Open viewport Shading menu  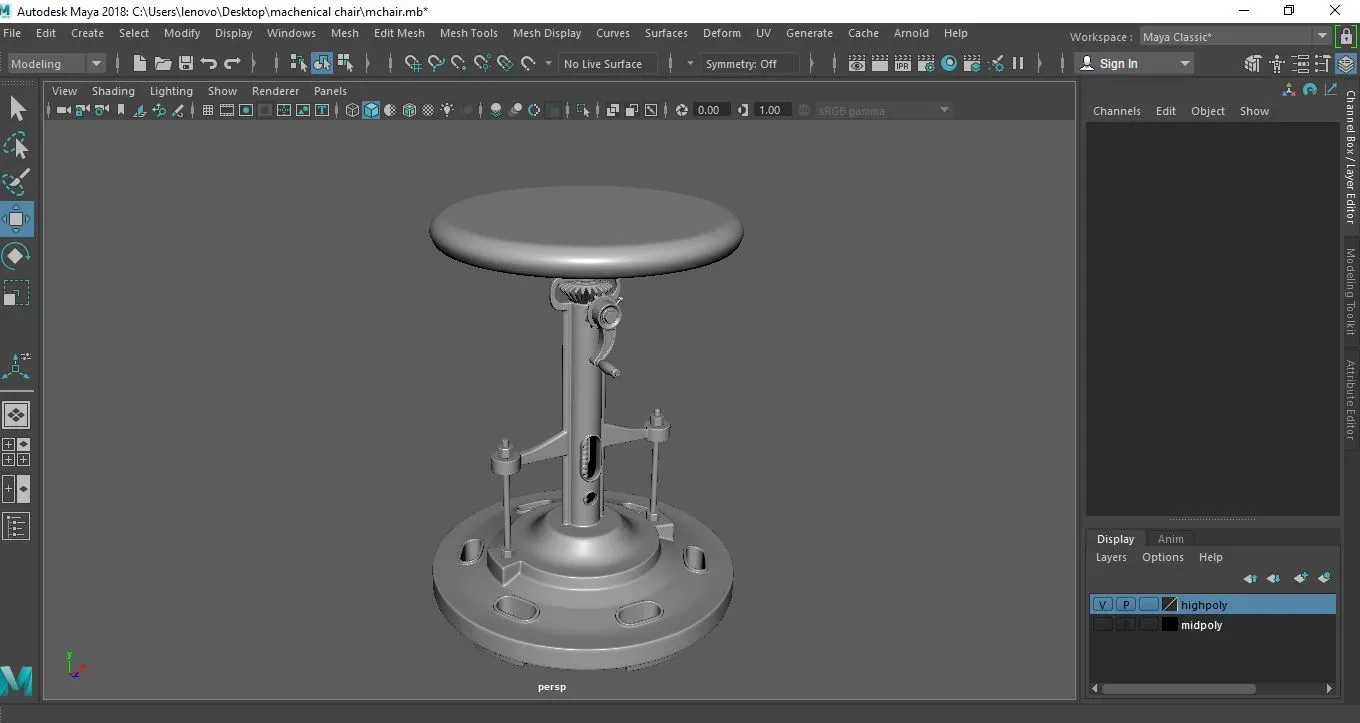click(x=113, y=91)
